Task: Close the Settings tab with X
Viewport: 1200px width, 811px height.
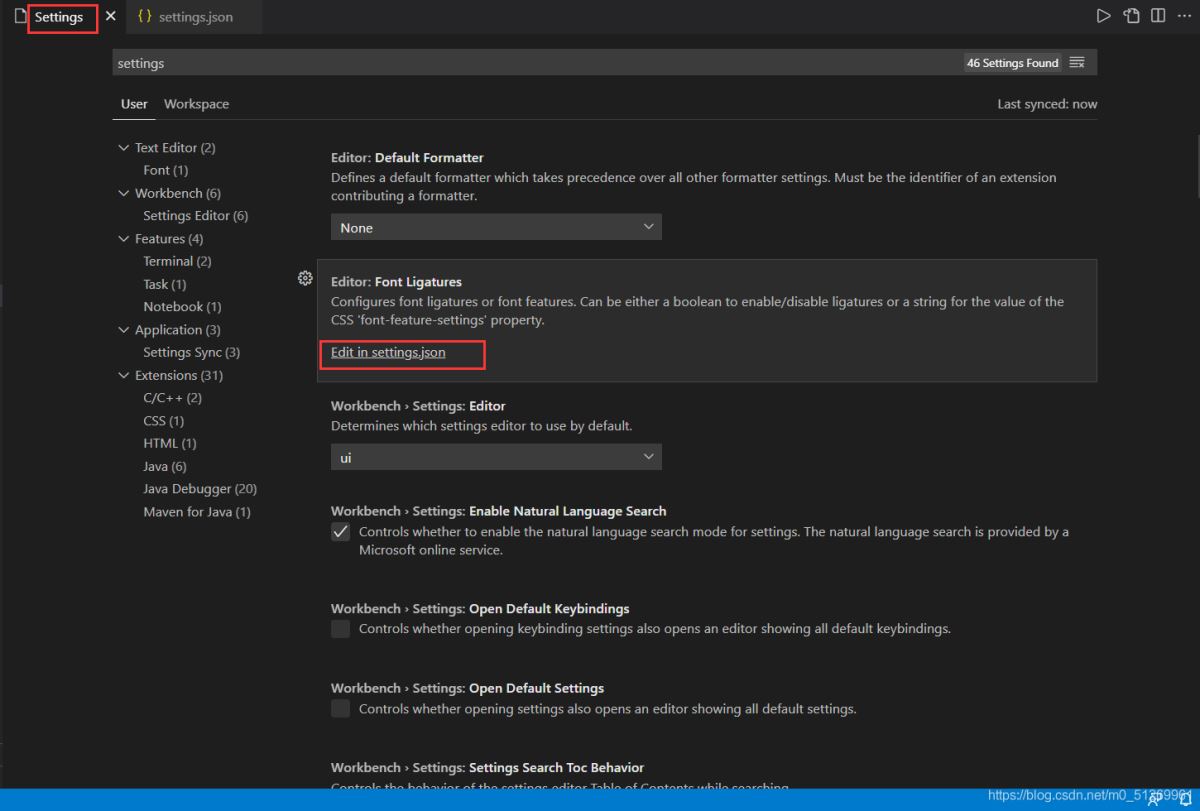Action: point(111,17)
